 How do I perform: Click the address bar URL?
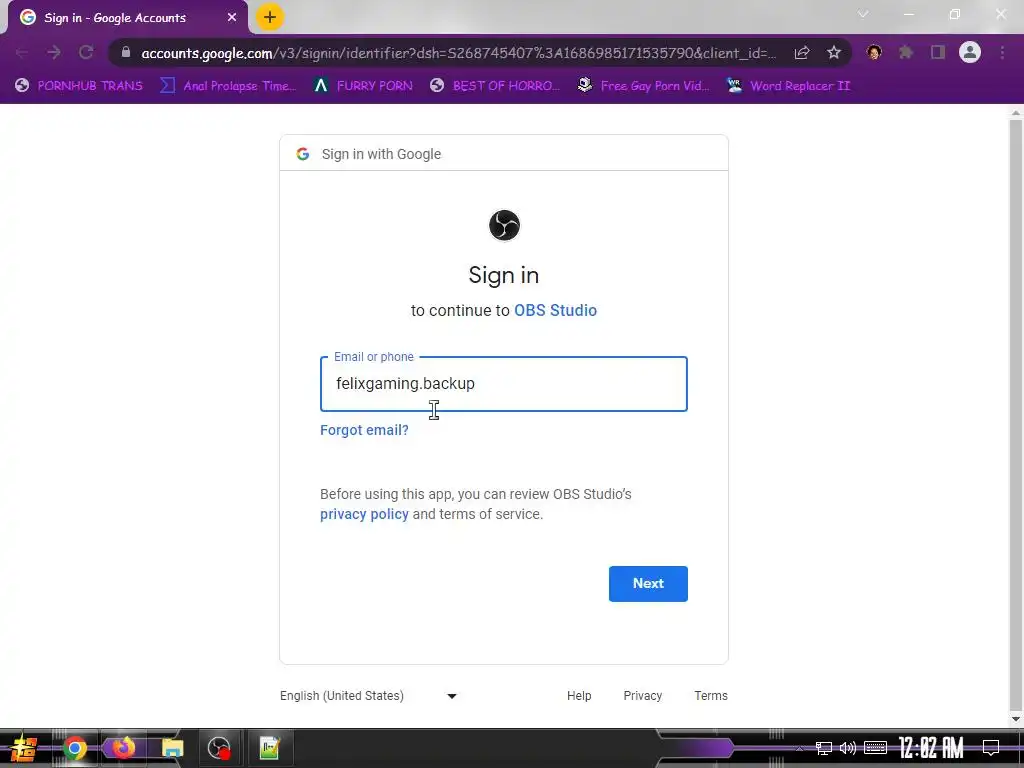pos(458,53)
